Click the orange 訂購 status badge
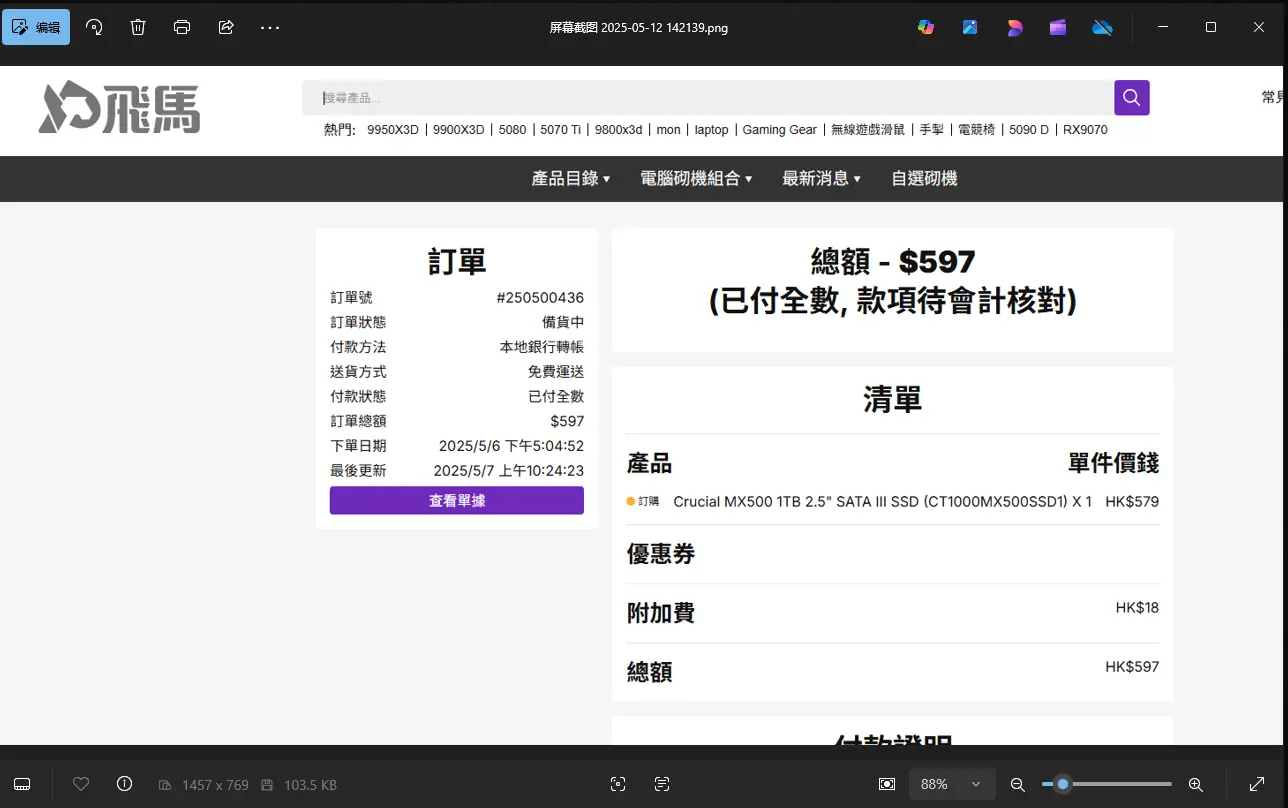Screen dimensions: 1288x808 point(643,502)
